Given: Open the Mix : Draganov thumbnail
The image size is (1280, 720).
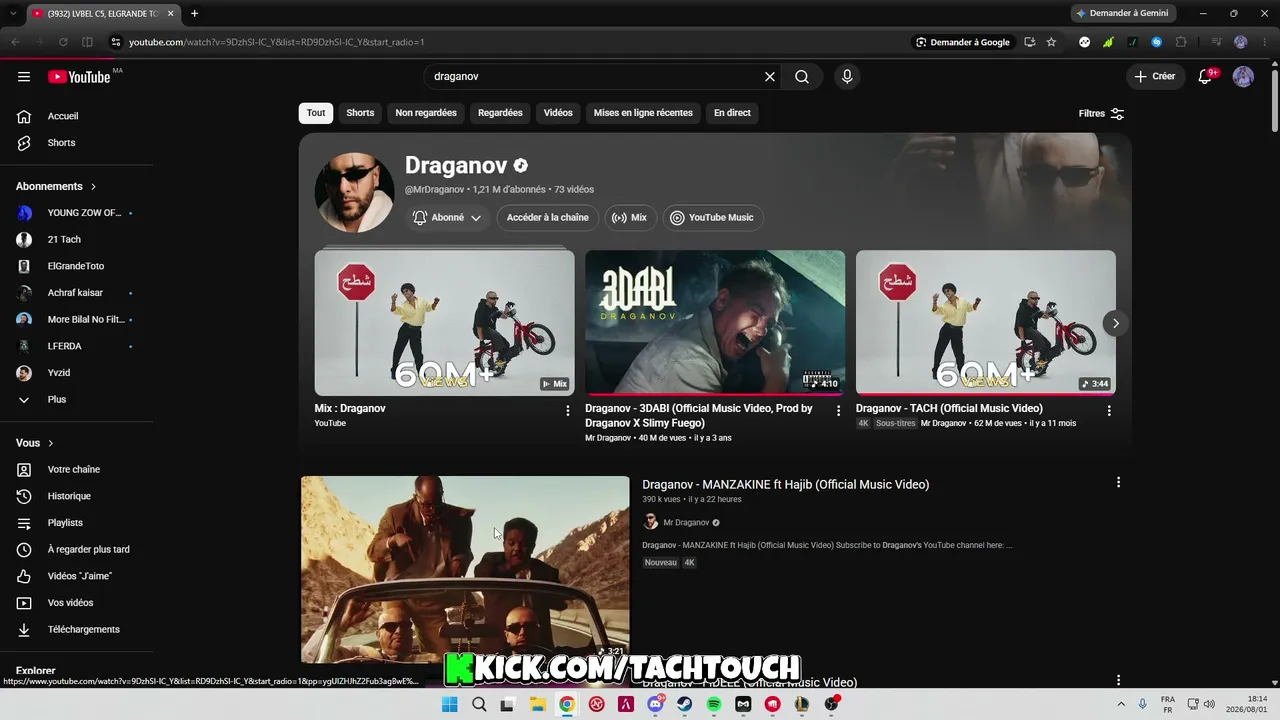Looking at the screenshot, I should [445, 323].
